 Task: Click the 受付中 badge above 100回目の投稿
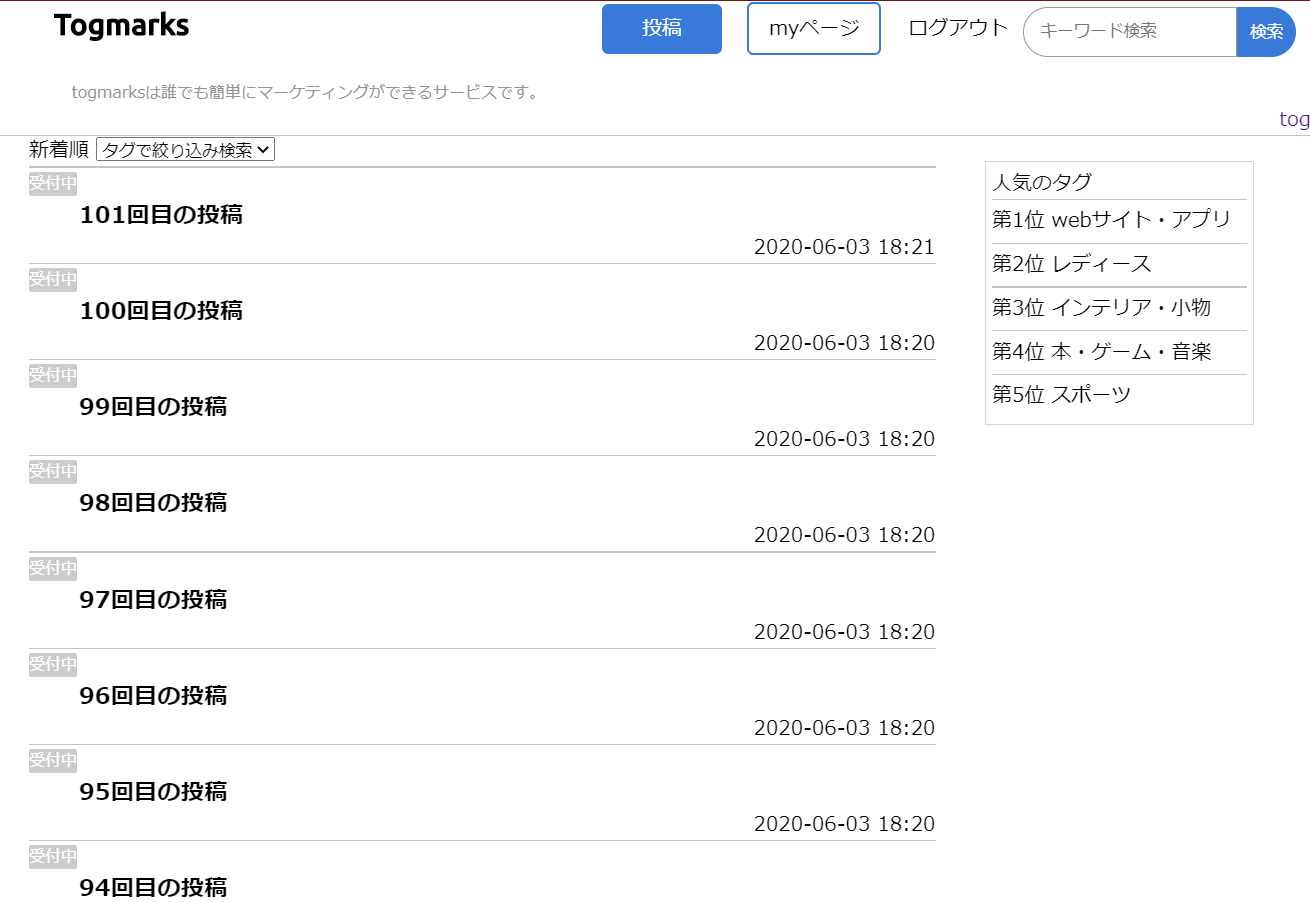[x=53, y=279]
